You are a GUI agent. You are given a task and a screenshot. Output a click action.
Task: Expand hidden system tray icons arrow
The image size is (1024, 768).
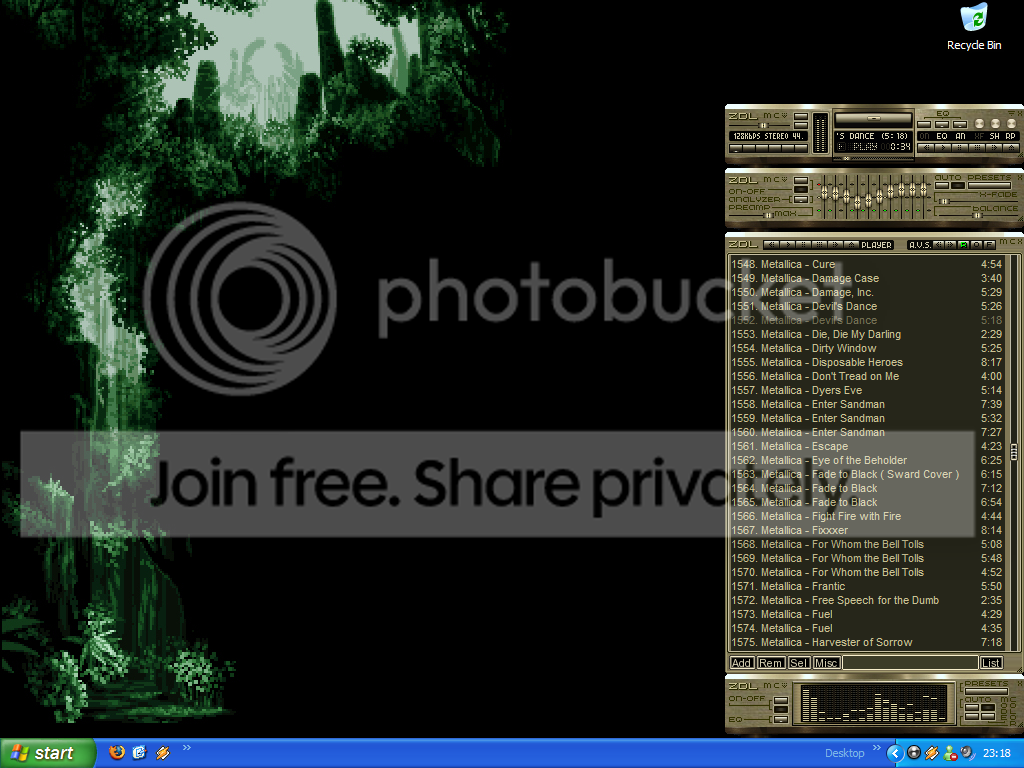(895, 754)
